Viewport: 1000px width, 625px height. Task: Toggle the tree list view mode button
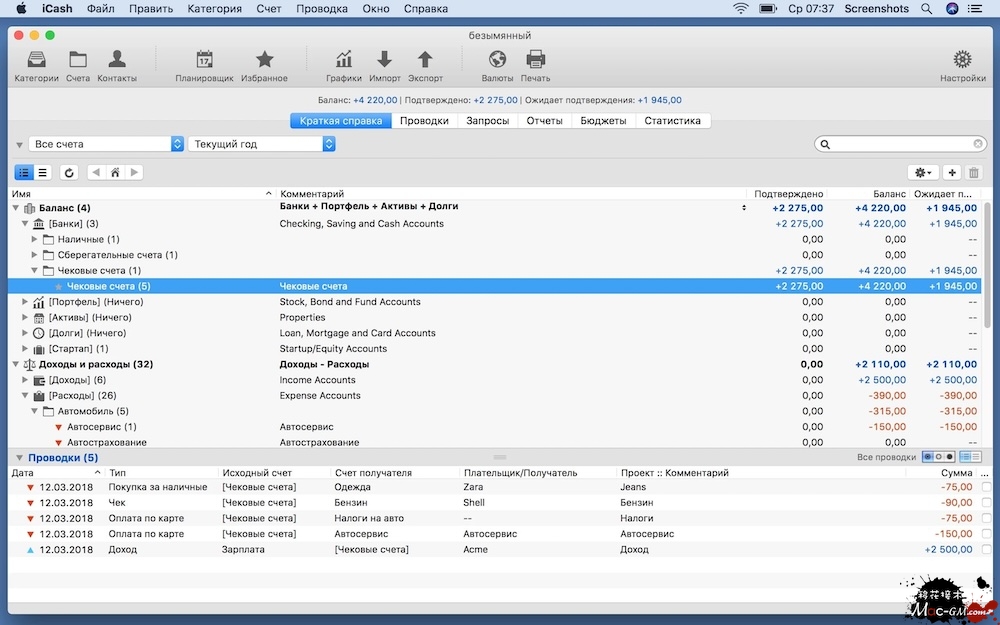click(25, 173)
